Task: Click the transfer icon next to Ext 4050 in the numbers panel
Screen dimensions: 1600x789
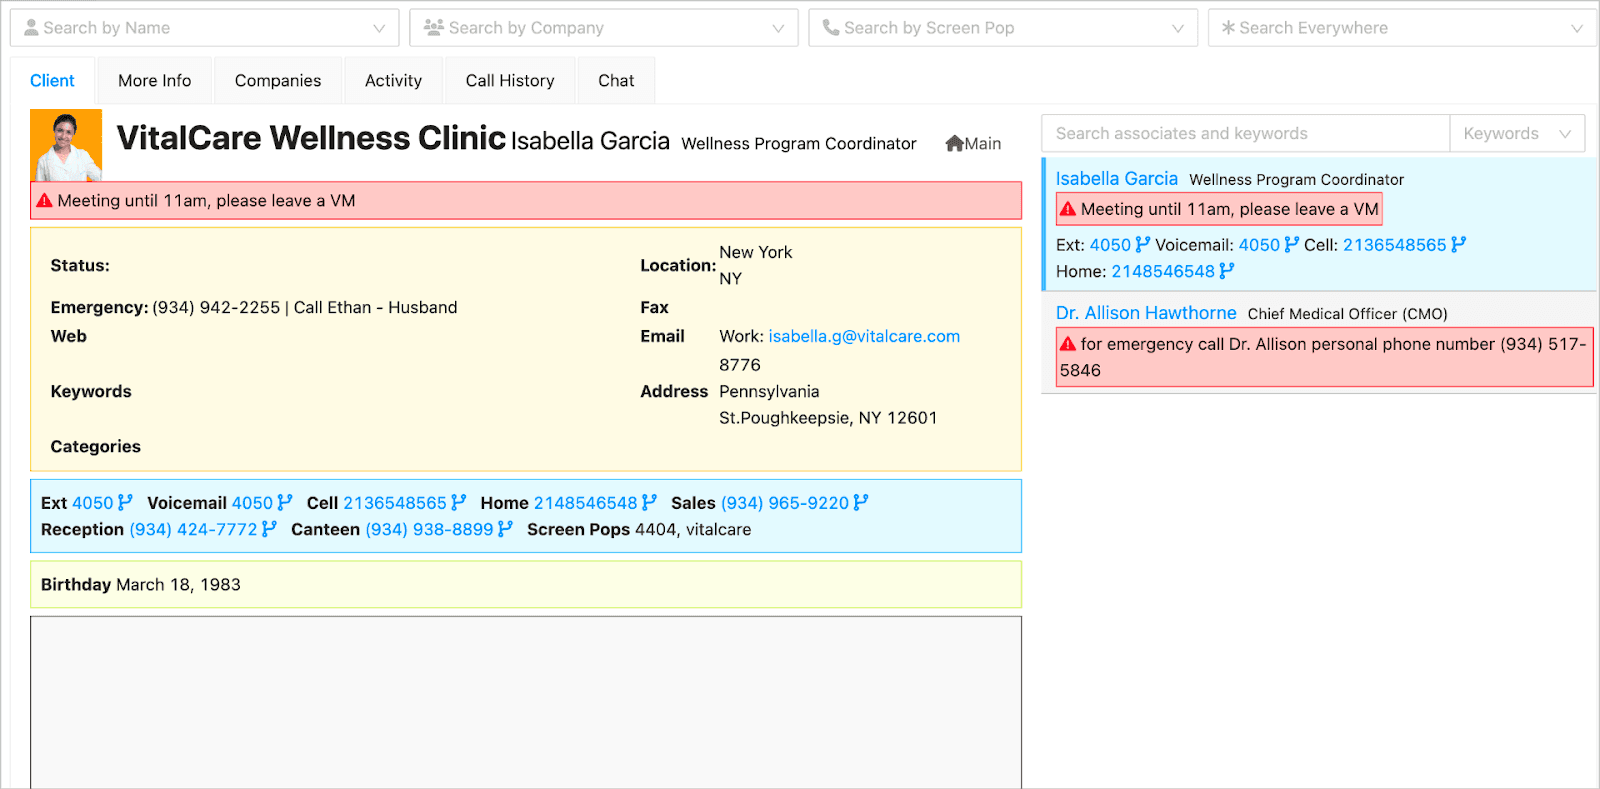Action: (125, 502)
